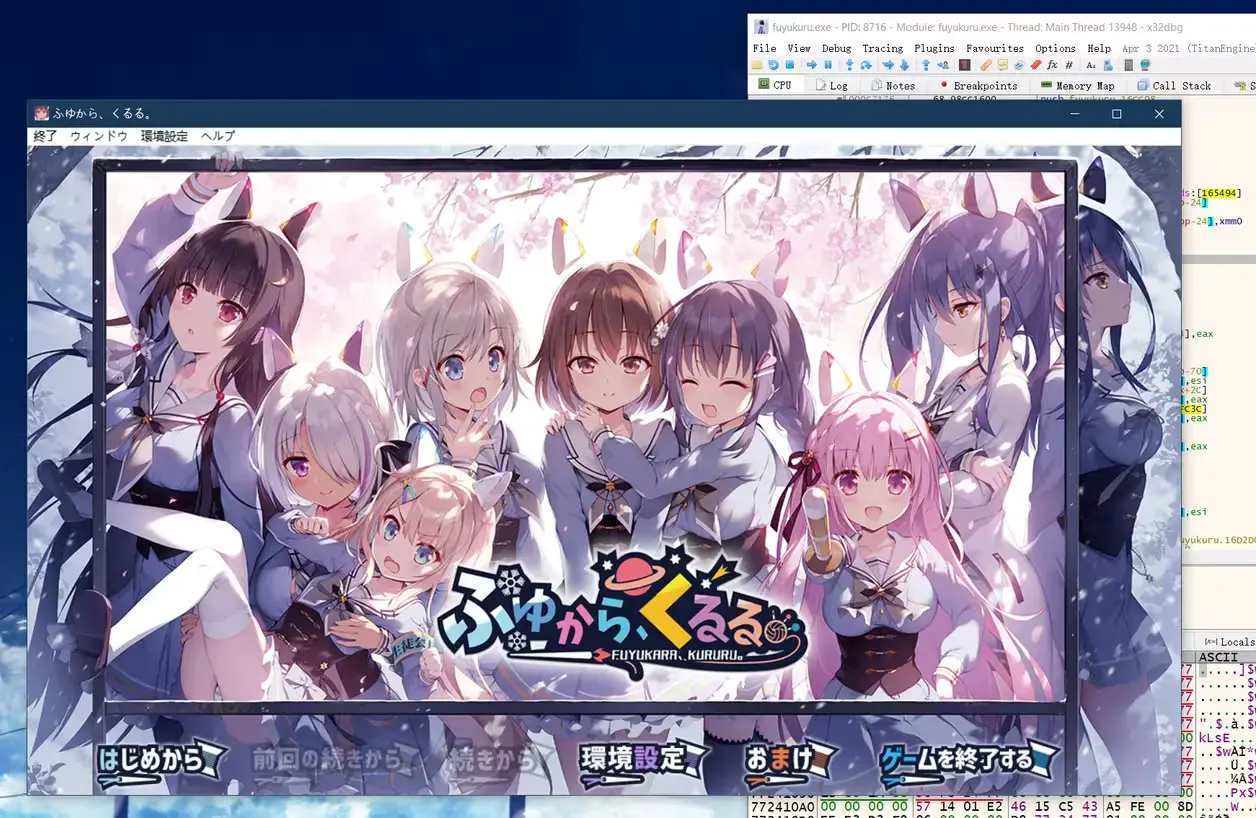Open the fx functions icon
The height and width of the screenshot is (818, 1256).
tap(1052, 65)
